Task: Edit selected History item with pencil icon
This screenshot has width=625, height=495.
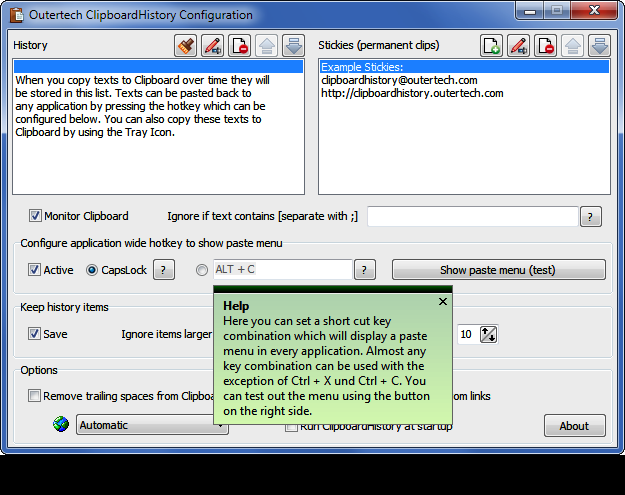Action: coord(212,45)
